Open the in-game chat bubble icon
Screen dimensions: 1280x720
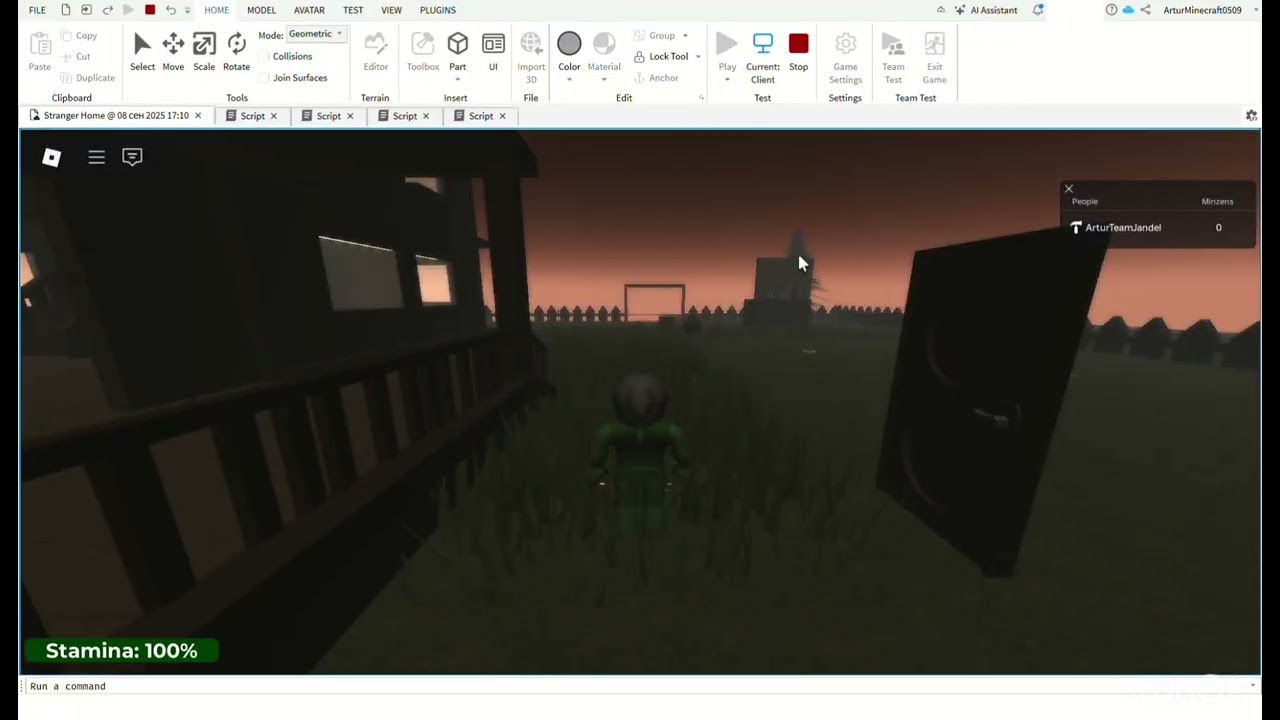click(132, 157)
